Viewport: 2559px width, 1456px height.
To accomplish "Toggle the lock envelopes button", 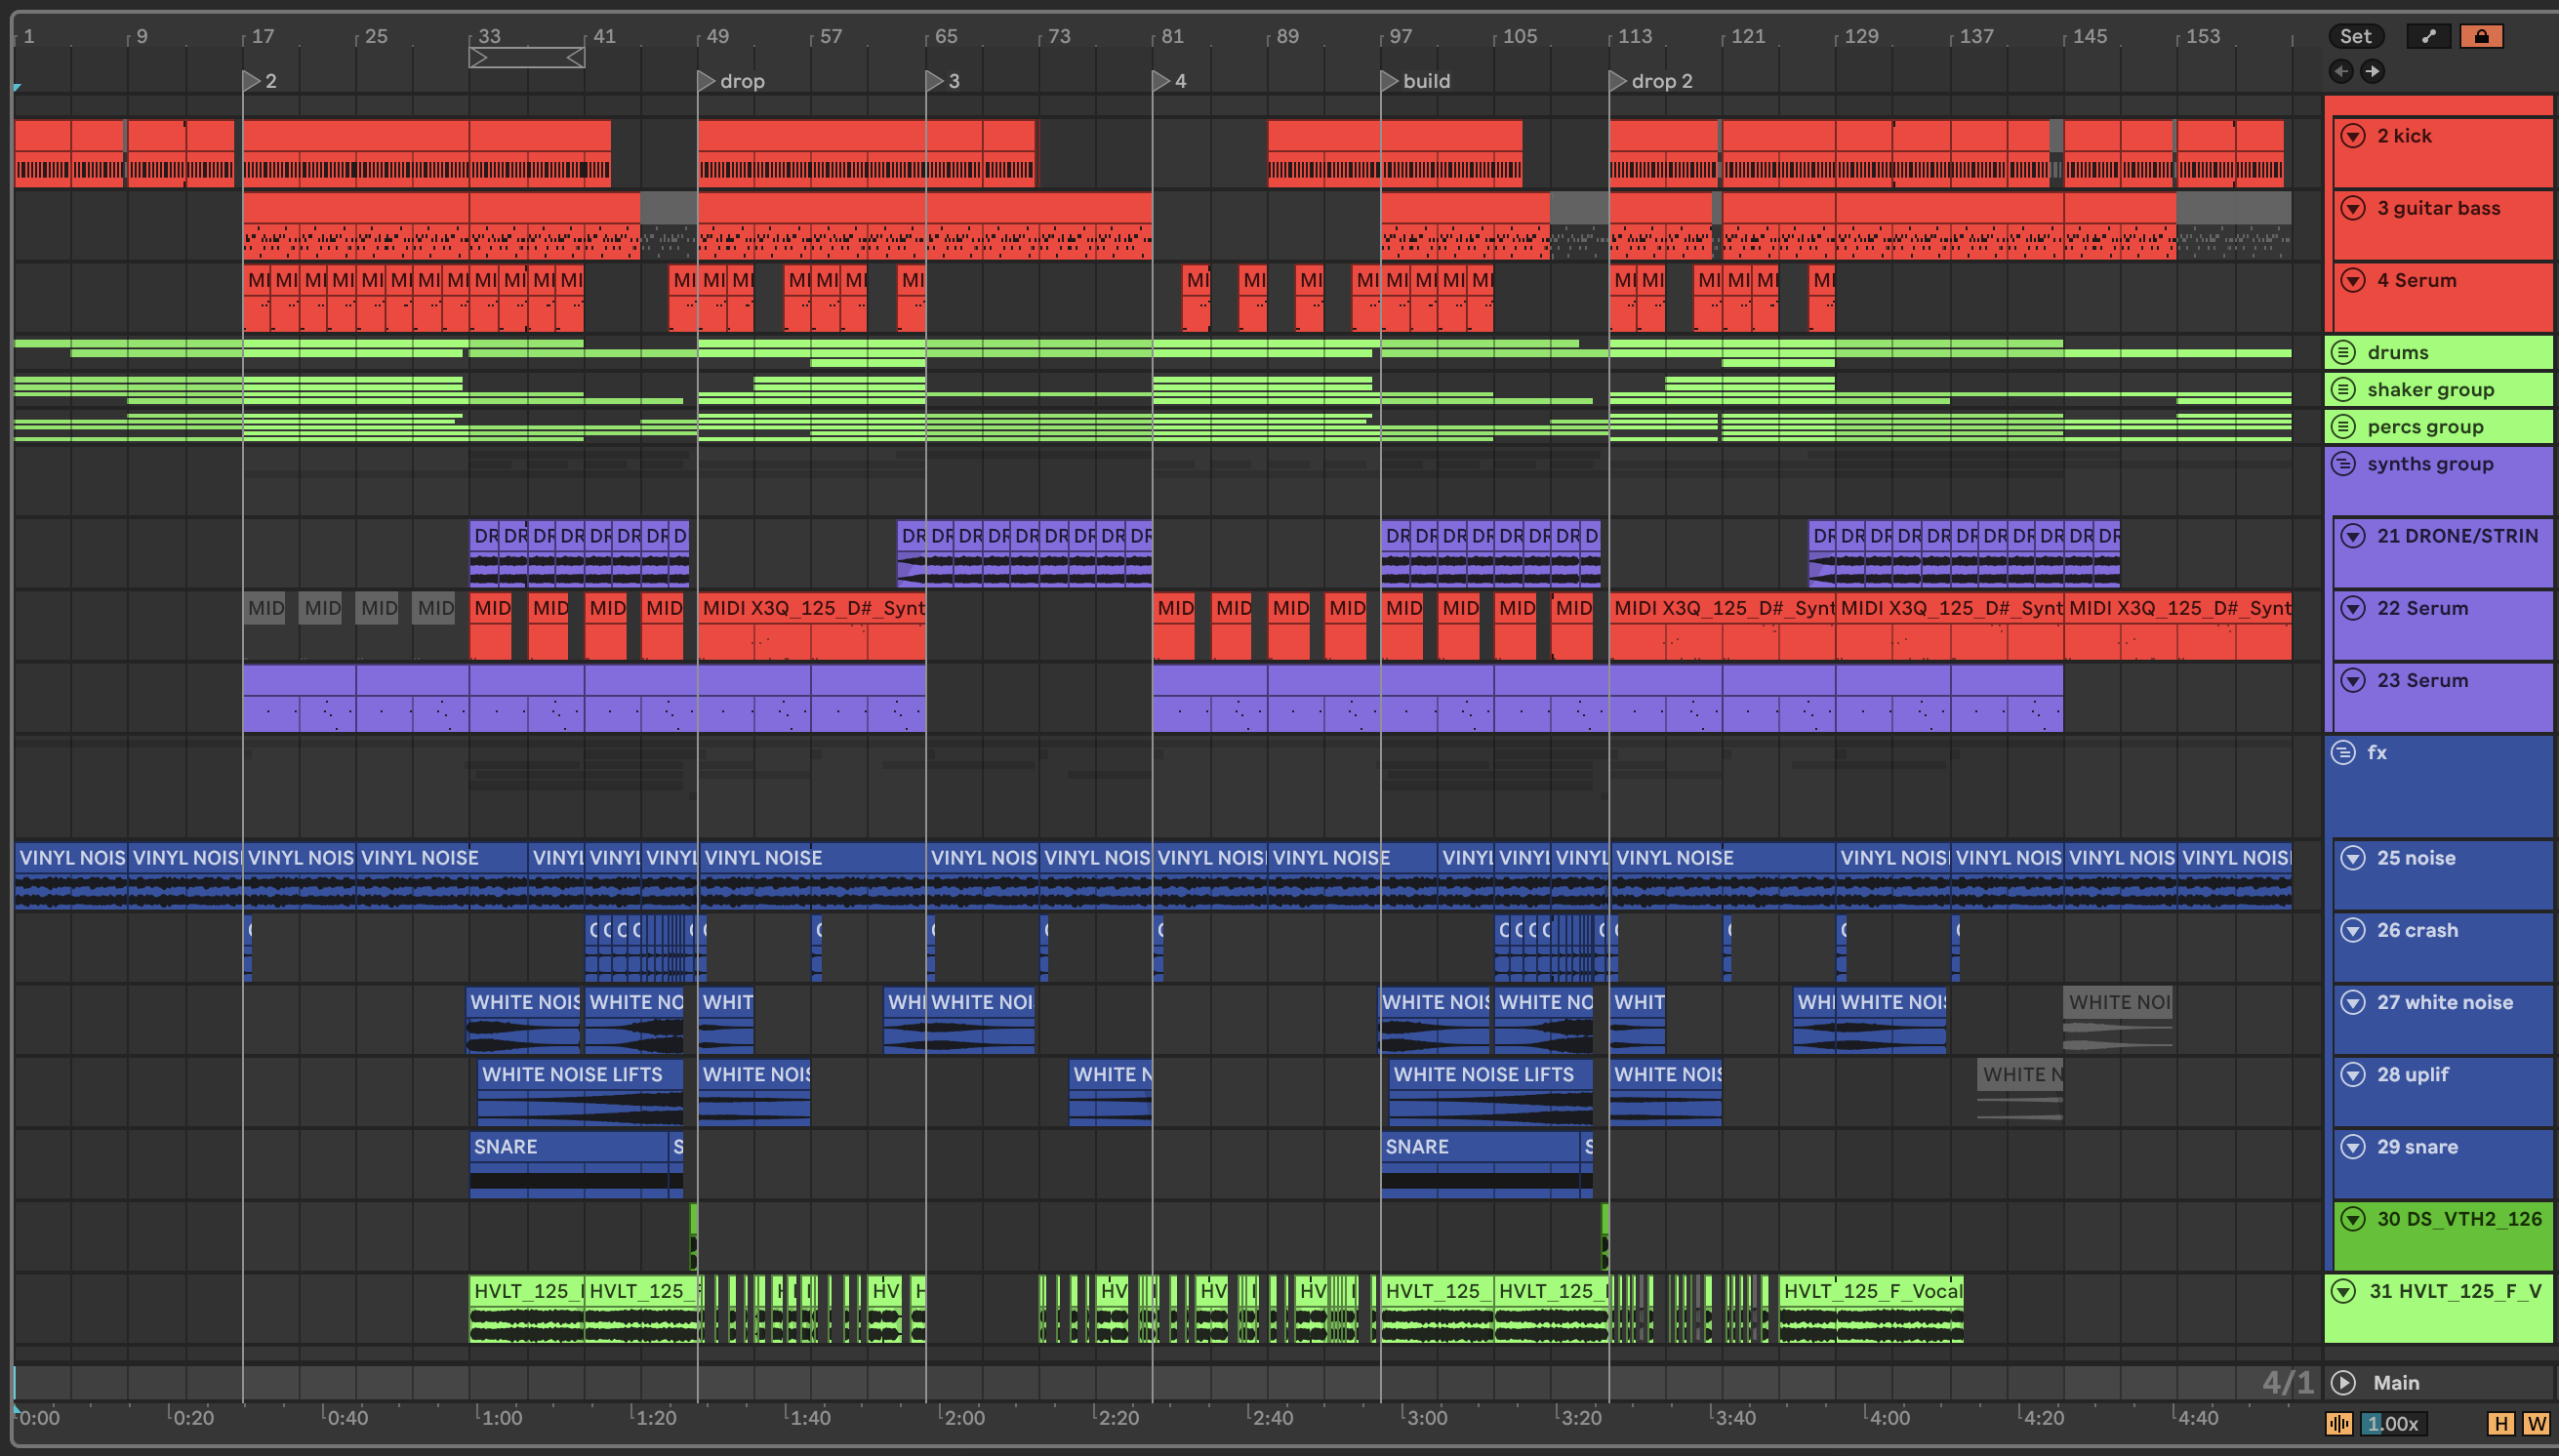I will click(2481, 36).
